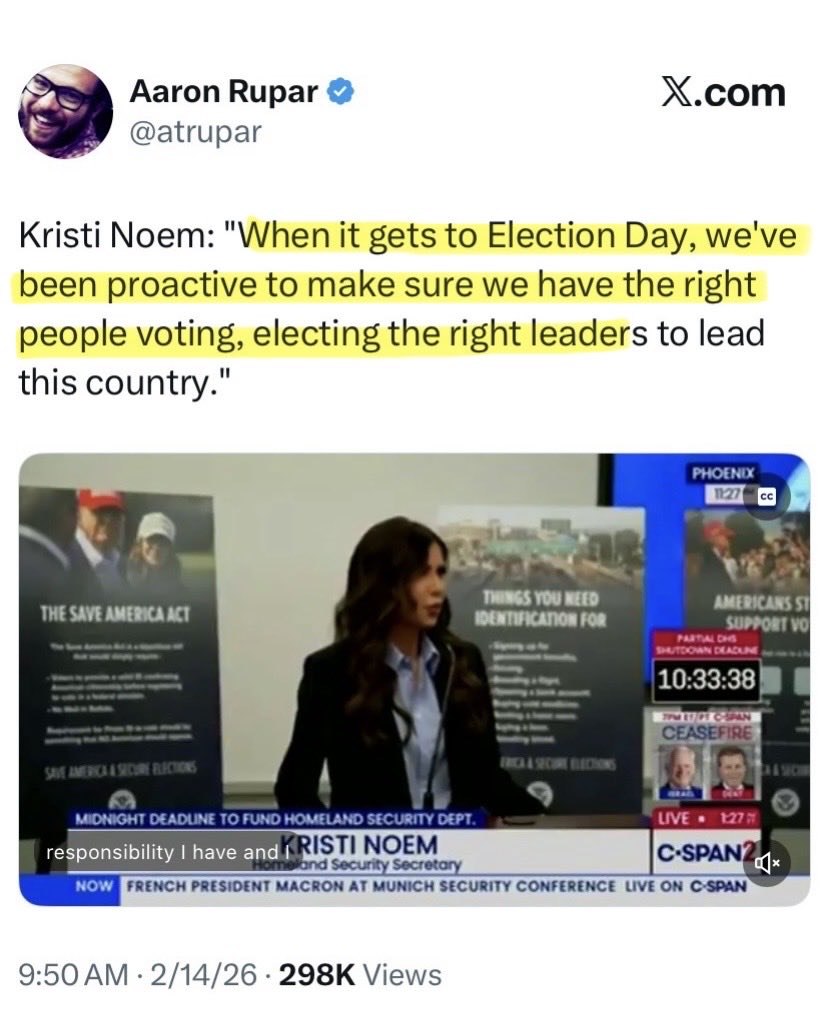This screenshot has height=1011, width=828.
Task: Toggle closed captions CC button
Action: [x=766, y=497]
